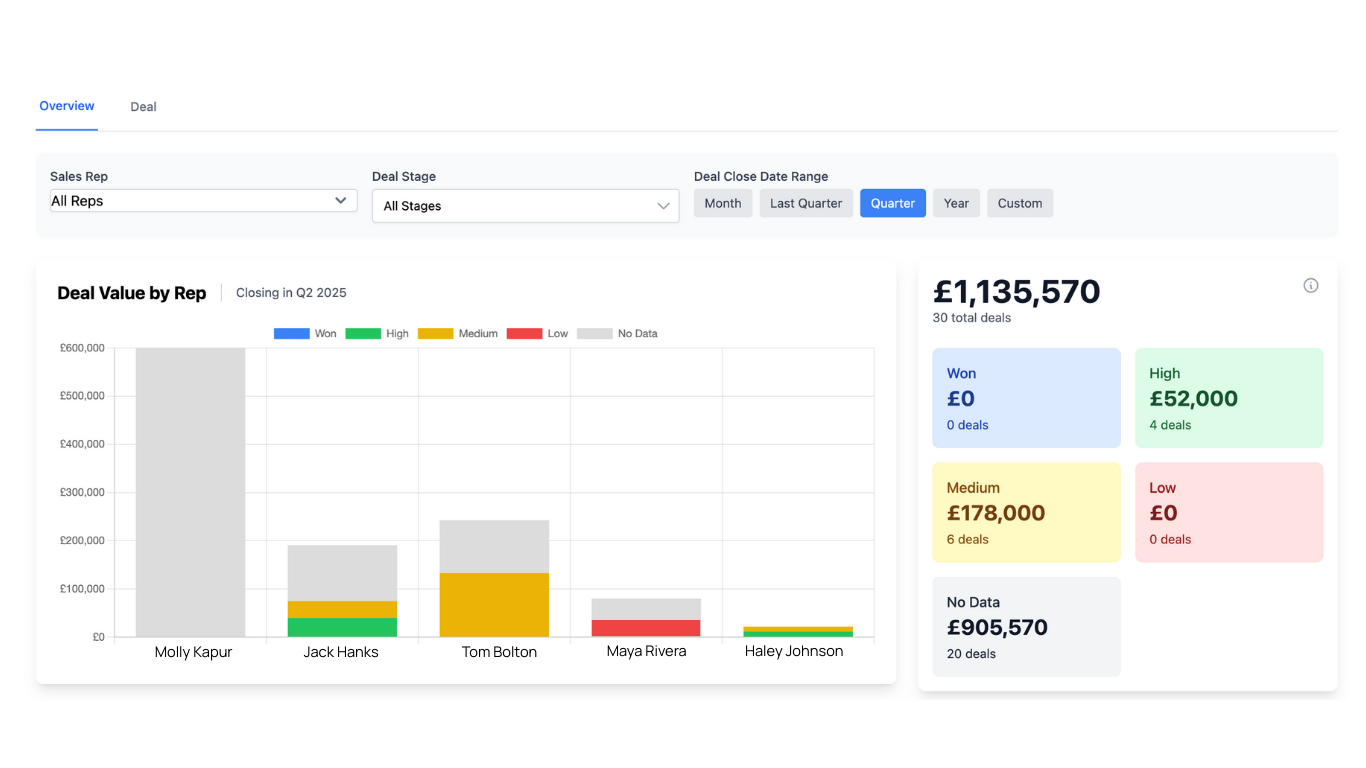
Task: Click the £600,000 y-axis label
Action: [x=82, y=348]
